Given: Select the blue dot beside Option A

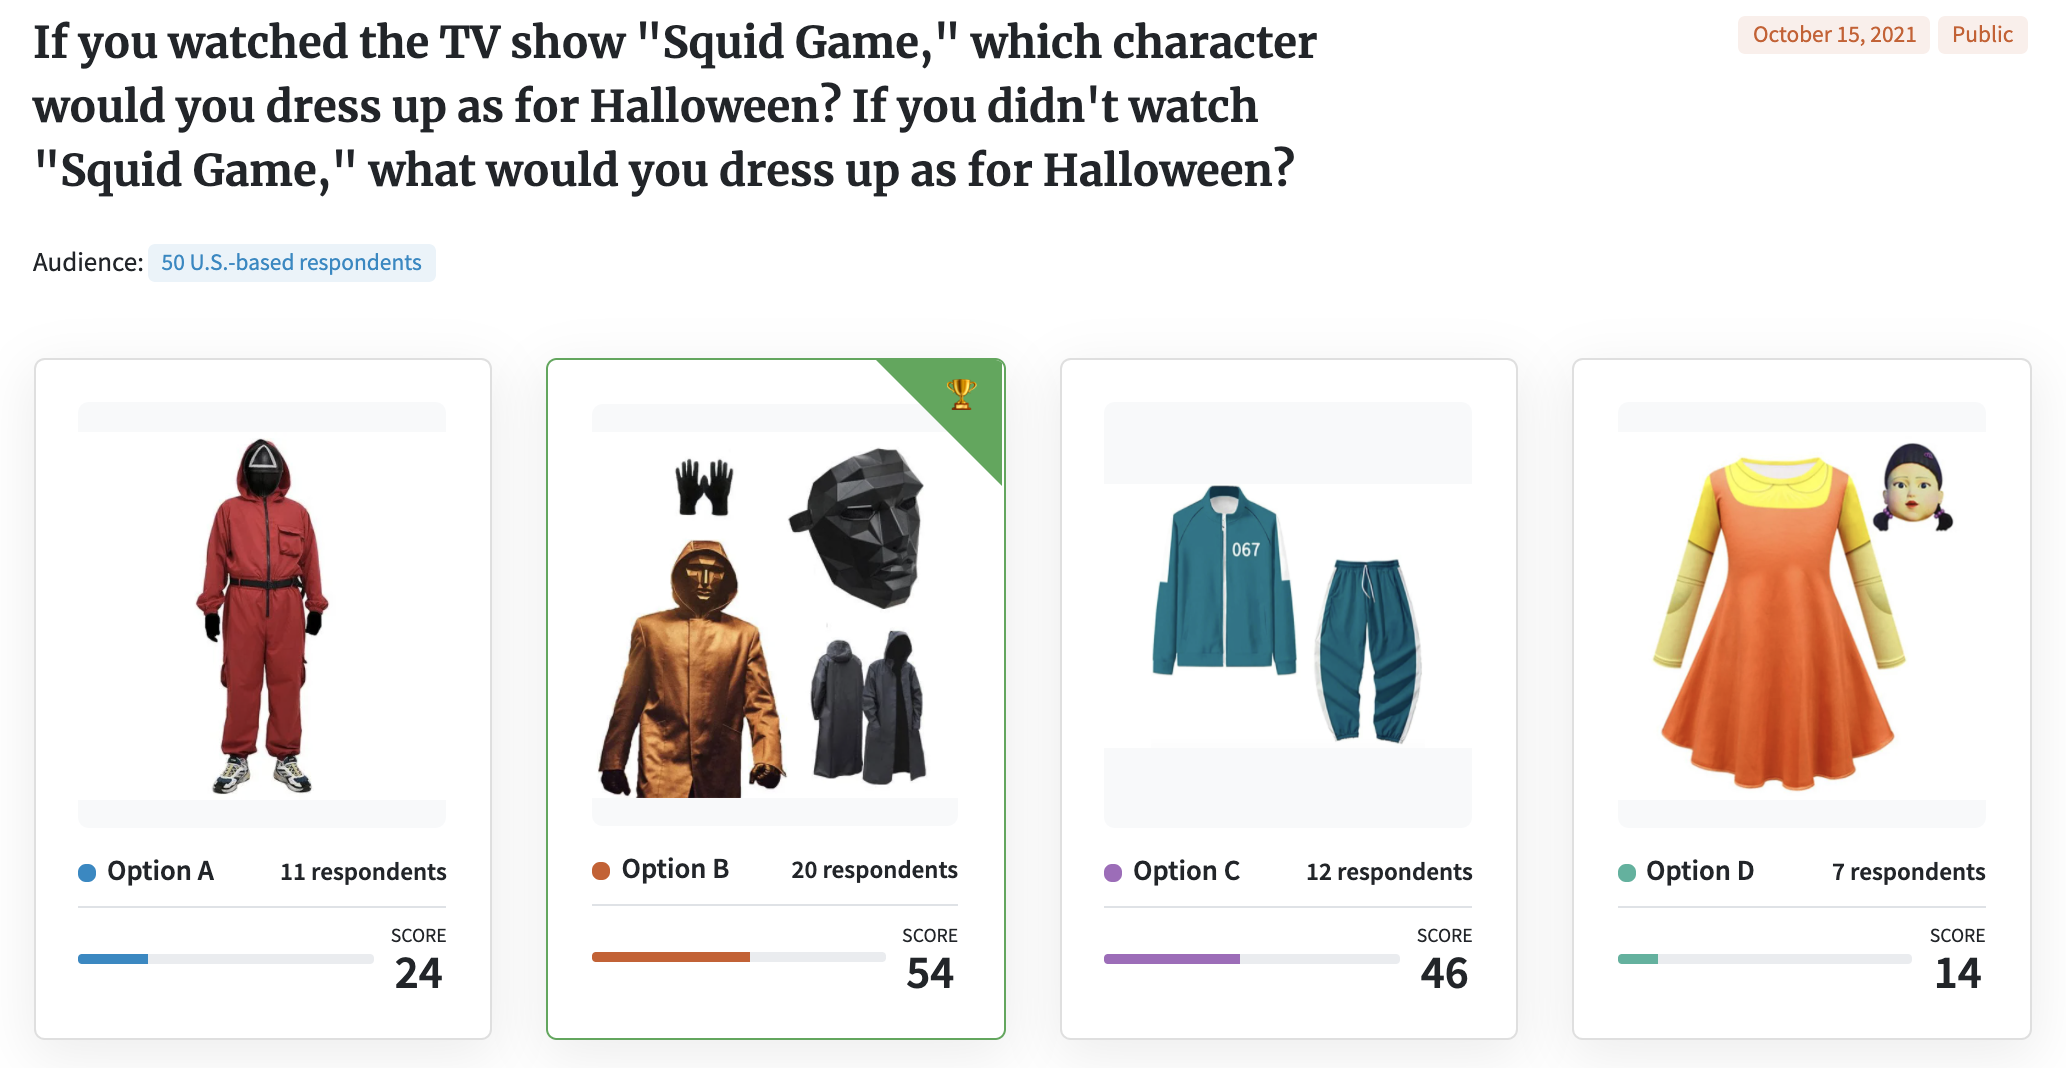Looking at the screenshot, I should click(x=87, y=872).
